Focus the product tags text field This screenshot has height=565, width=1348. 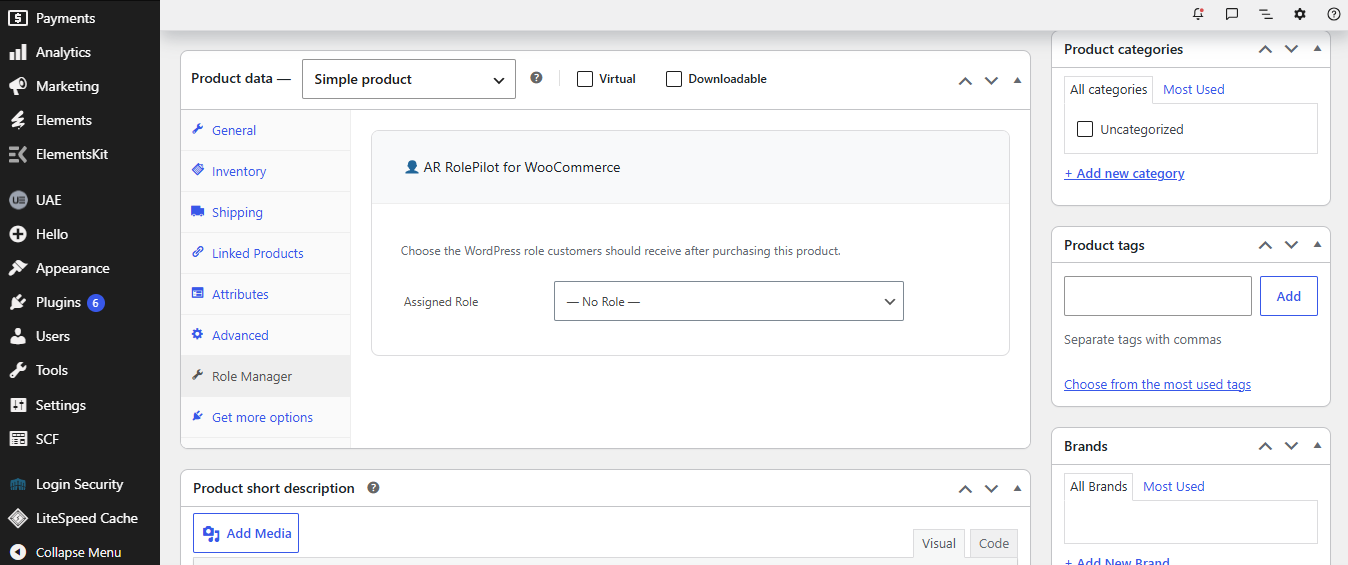1158,296
